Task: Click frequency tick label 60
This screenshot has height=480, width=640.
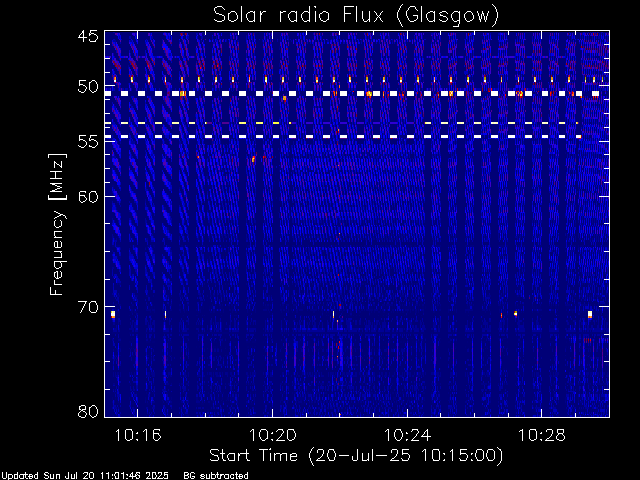Action: point(88,197)
